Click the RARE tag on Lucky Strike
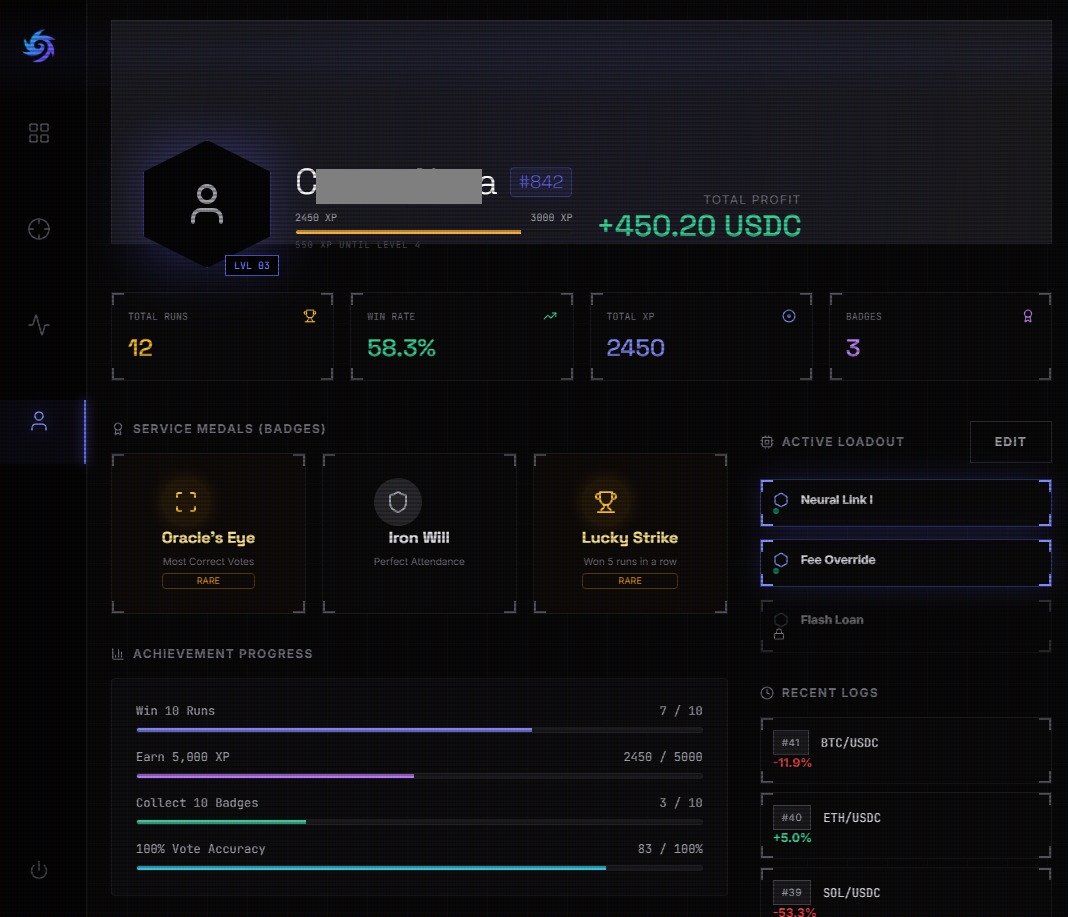1068x917 pixels. pos(630,580)
